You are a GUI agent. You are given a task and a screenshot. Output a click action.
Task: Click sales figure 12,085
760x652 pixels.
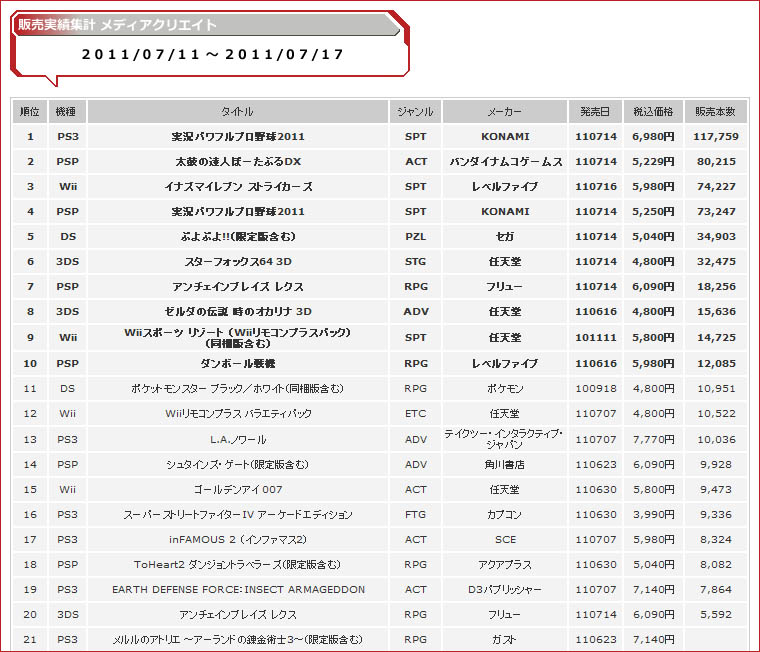[x=716, y=364]
